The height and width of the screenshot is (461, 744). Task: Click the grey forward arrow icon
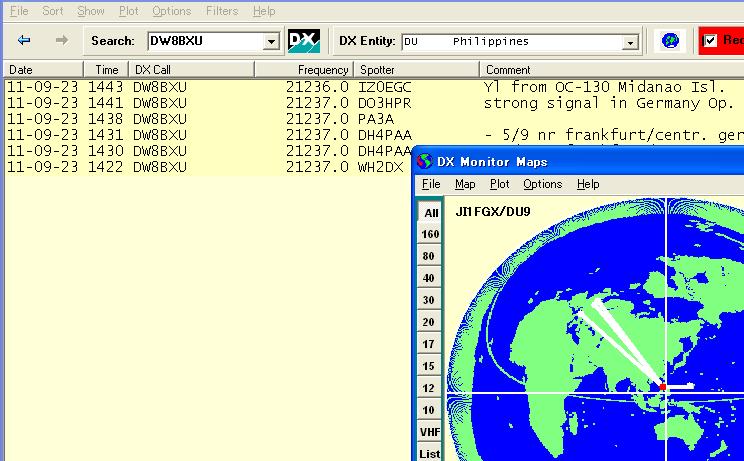61,40
